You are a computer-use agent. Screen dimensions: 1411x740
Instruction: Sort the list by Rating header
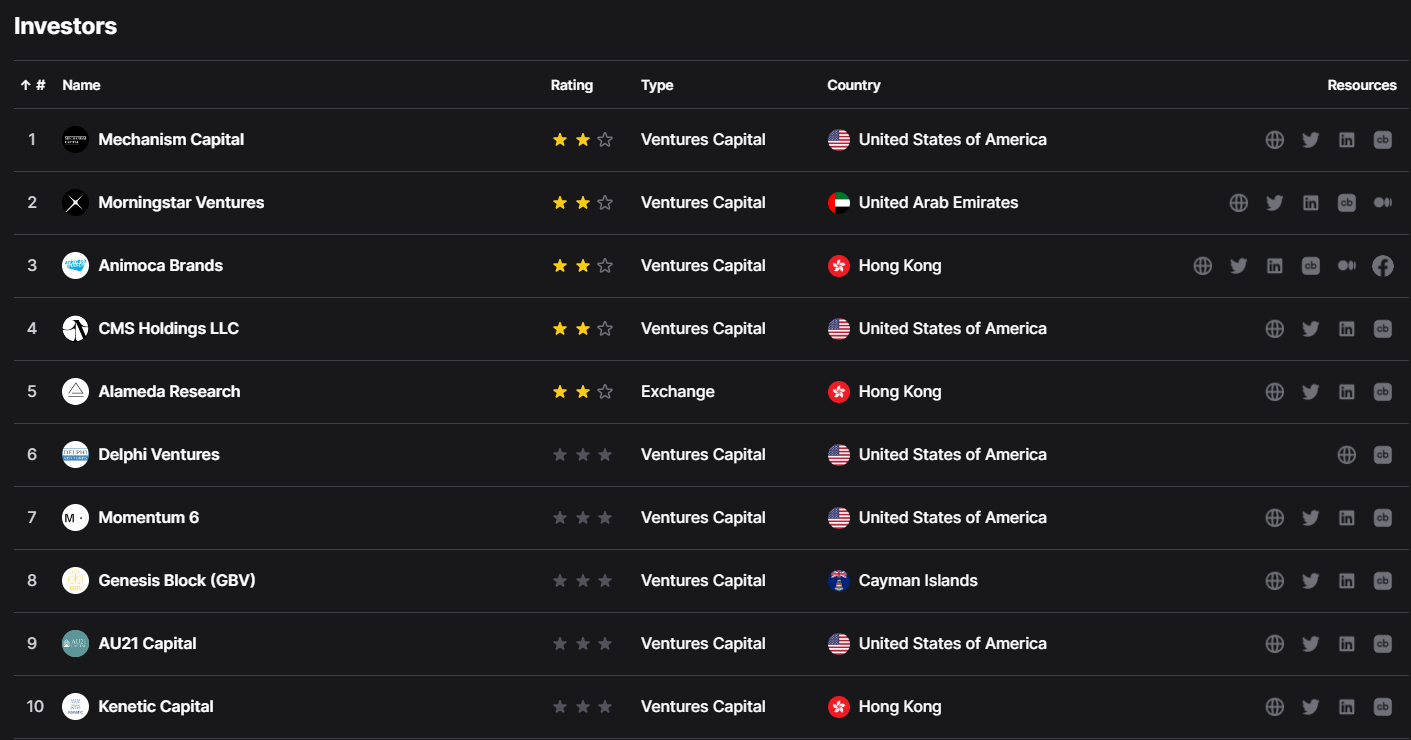tap(571, 85)
